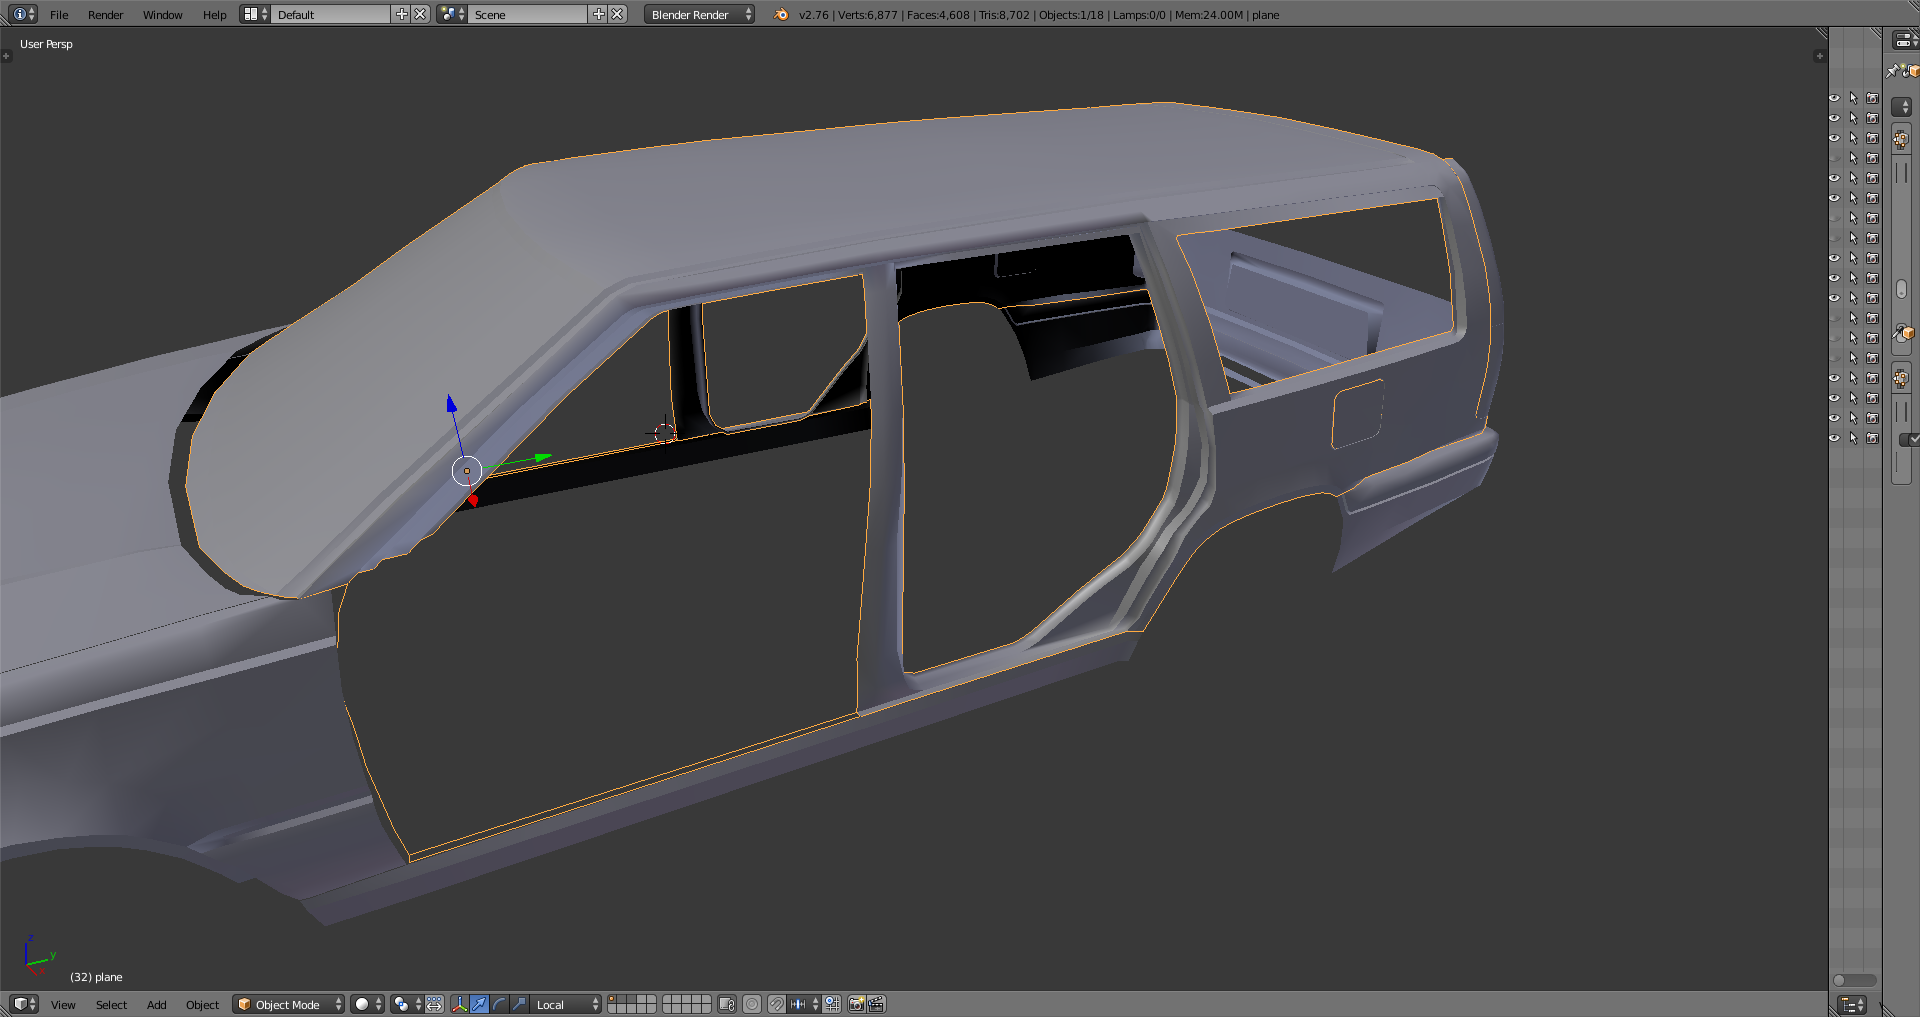Open the Add menu in viewport header
This screenshot has height=1017, width=1920.
click(156, 1004)
